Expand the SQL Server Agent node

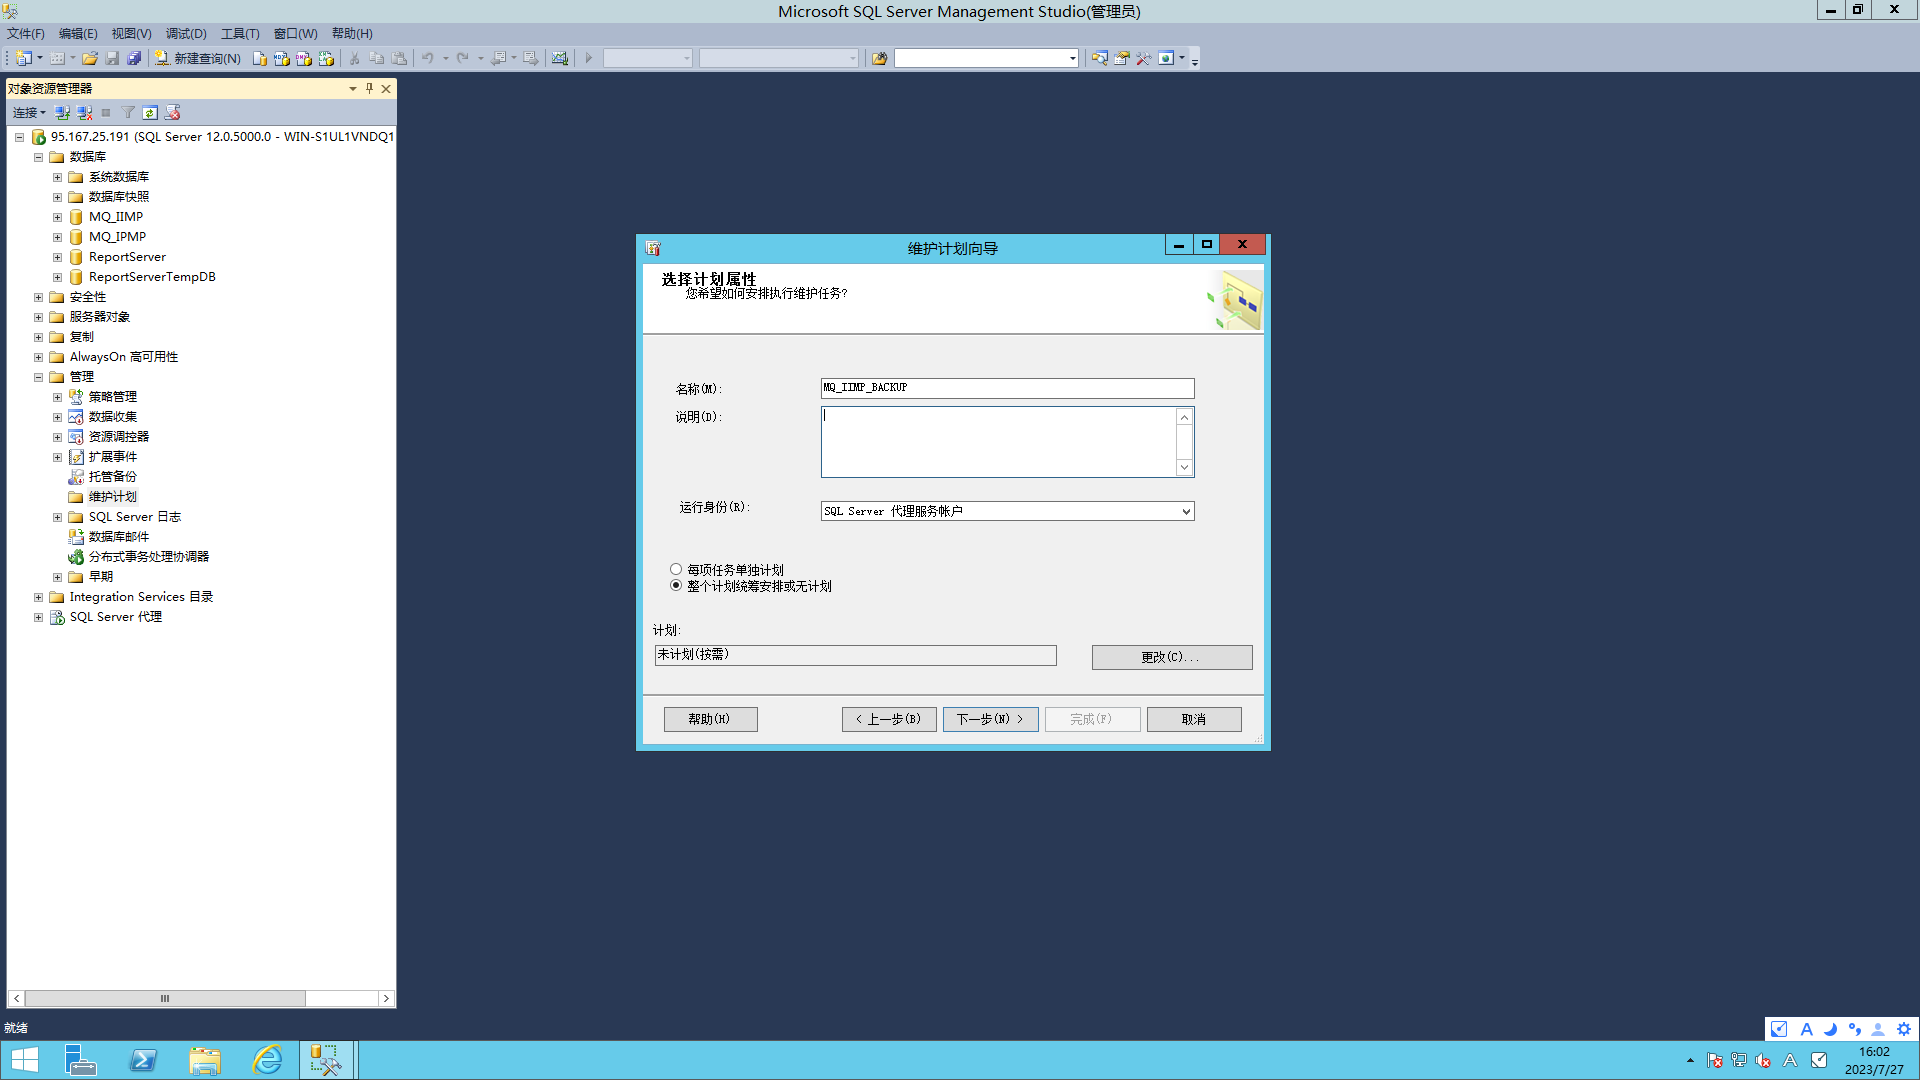[x=38, y=617]
